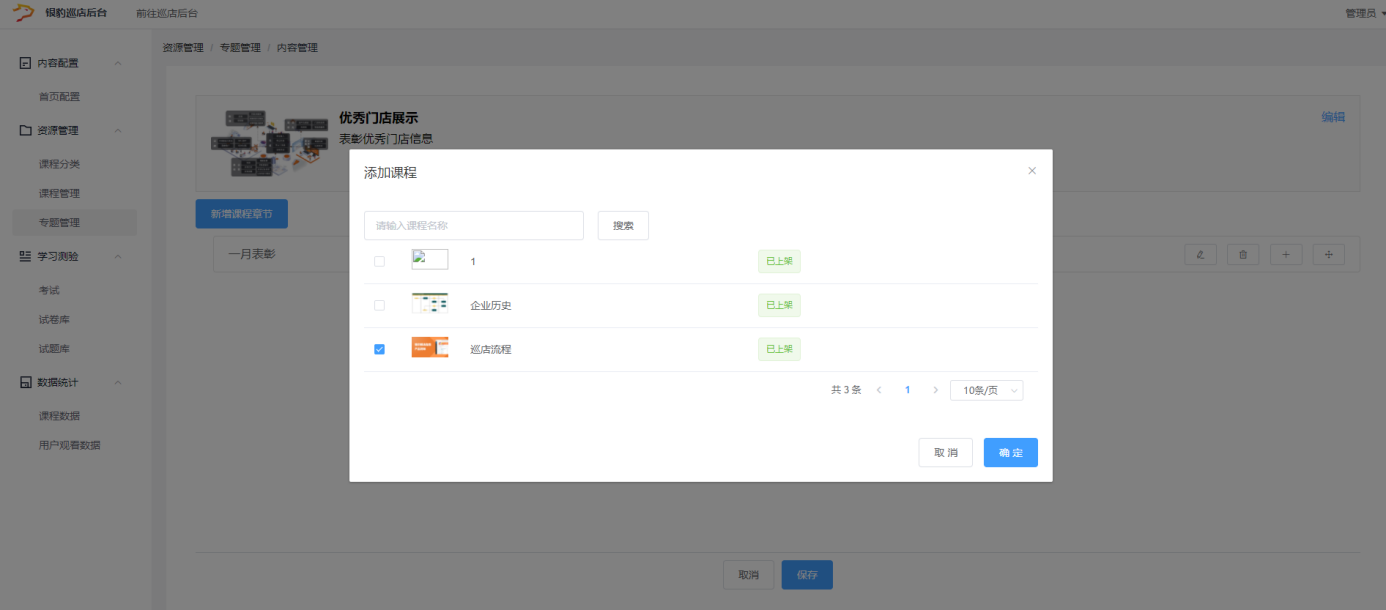Uncheck the 巡店流程 course checkbox
Image resolution: width=1386 pixels, height=610 pixels.
click(x=379, y=349)
